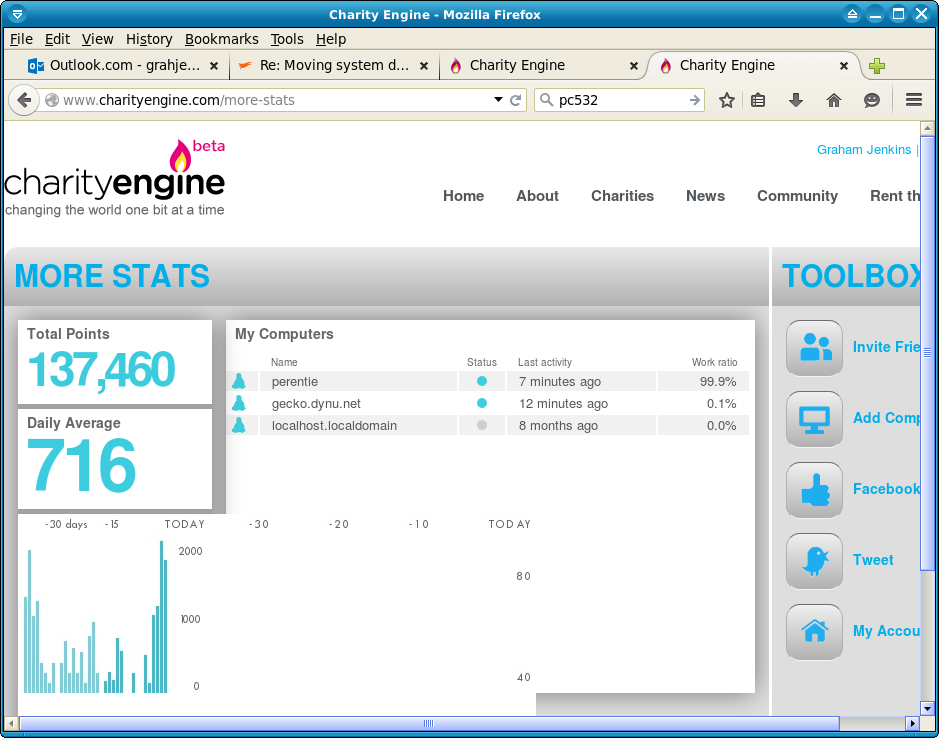Go to News nav link

pos(705,196)
